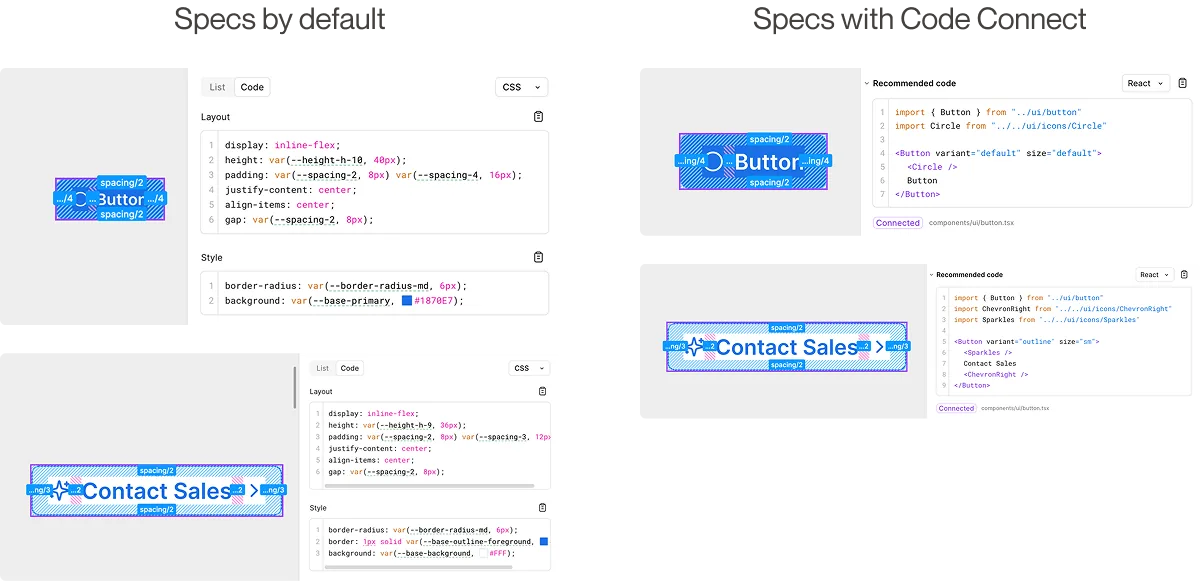Click "--base-background" variable in Contact Sales Style code
The height and width of the screenshot is (581, 1200).
coord(435,553)
